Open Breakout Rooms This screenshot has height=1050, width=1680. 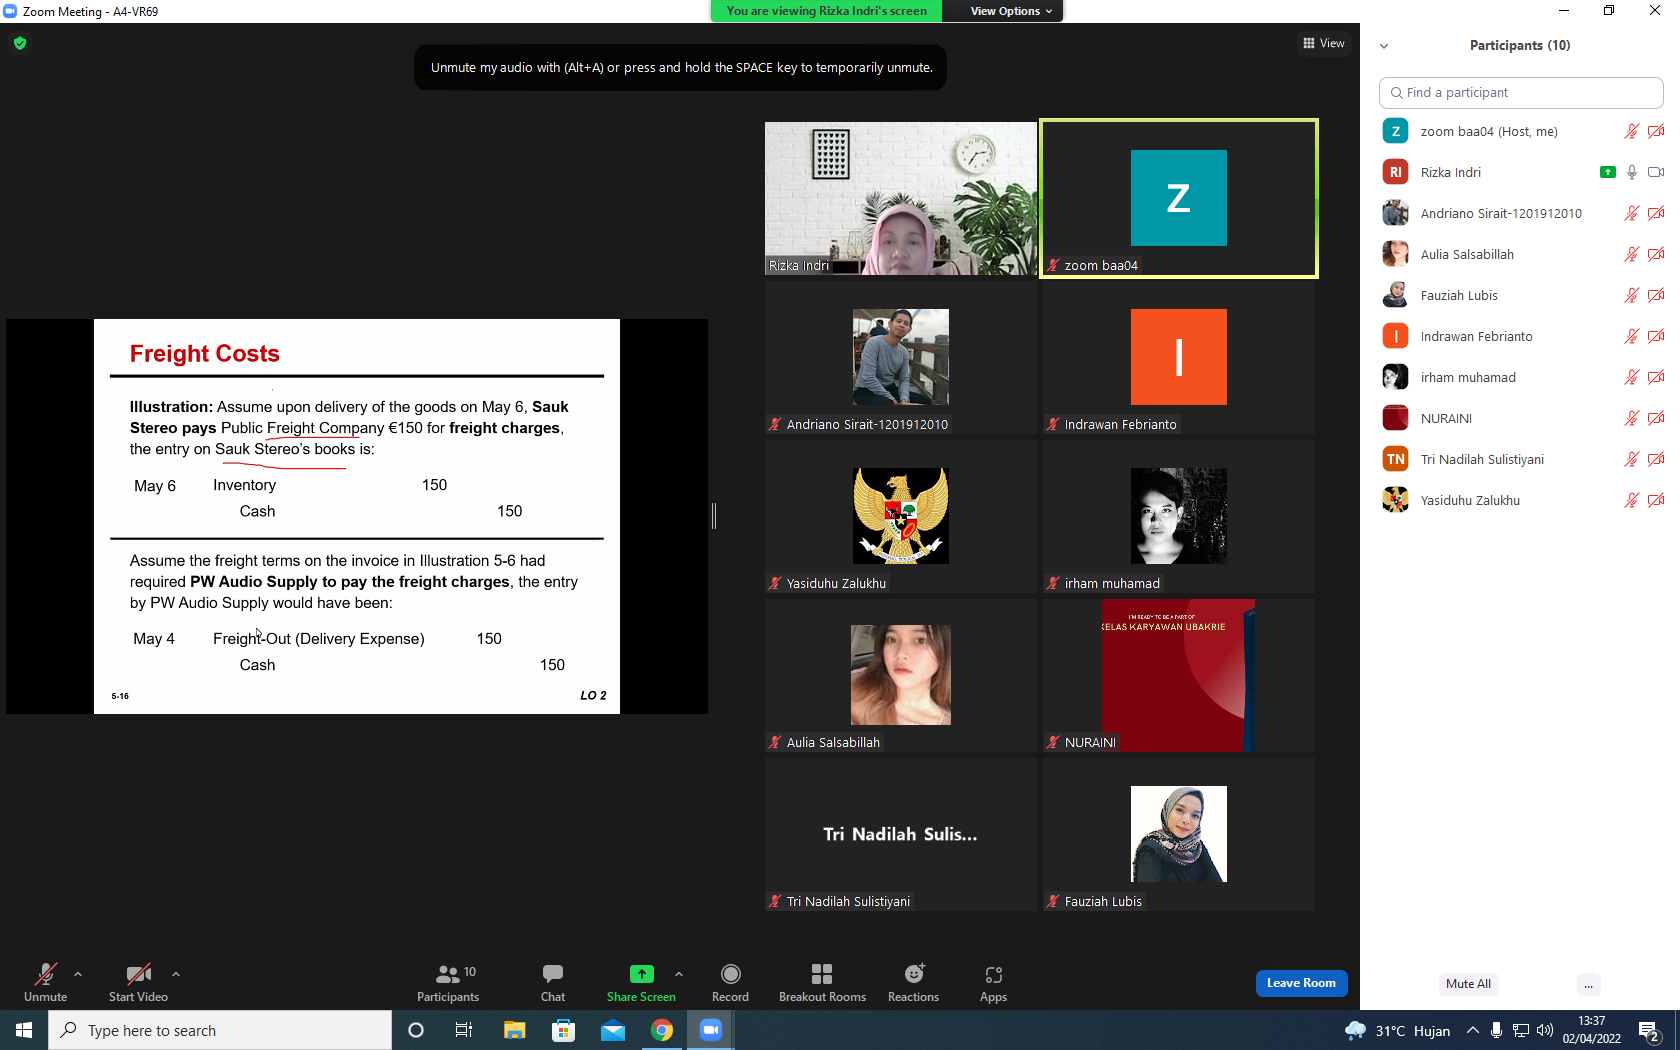click(822, 974)
